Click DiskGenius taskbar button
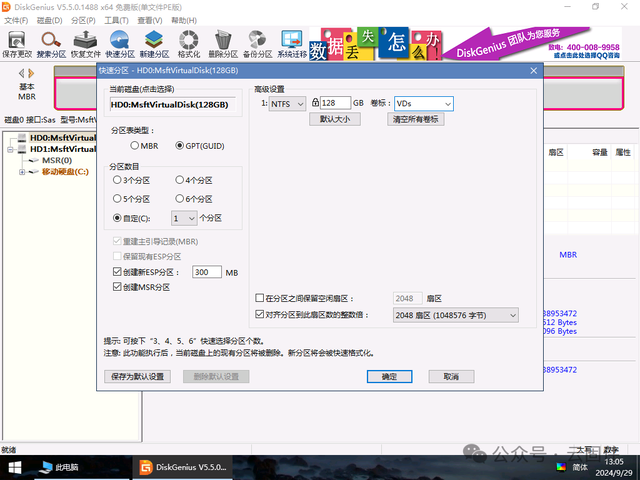Screen dimensions: 640x480 [x=182, y=467]
